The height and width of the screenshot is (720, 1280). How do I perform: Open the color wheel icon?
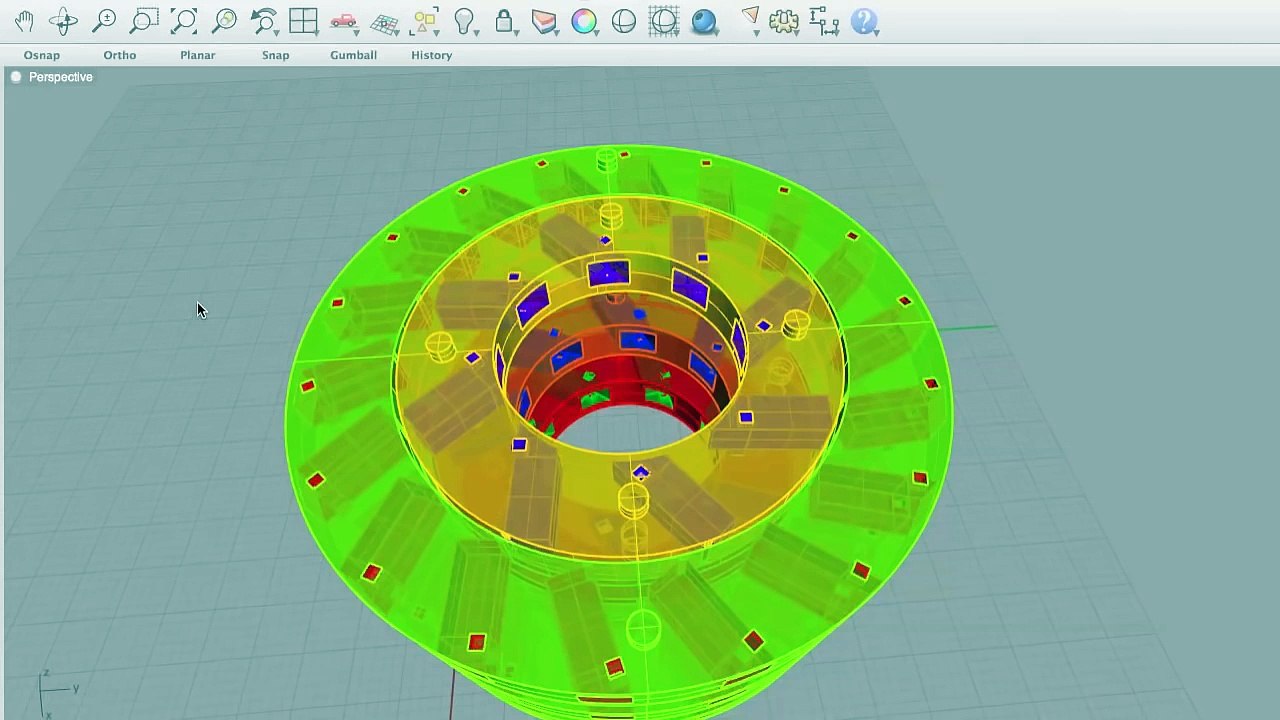(584, 21)
